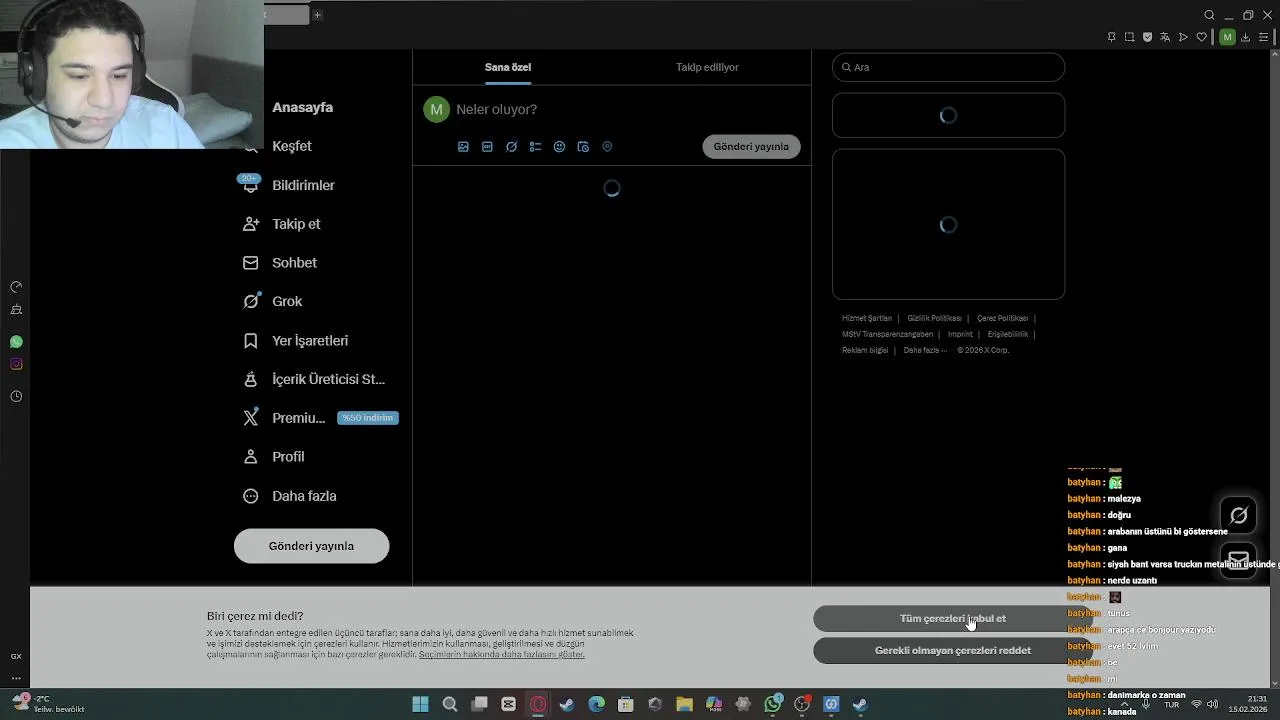Open emoji picker in composer
The height and width of the screenshot is (720, 1280).
(559, 146)
